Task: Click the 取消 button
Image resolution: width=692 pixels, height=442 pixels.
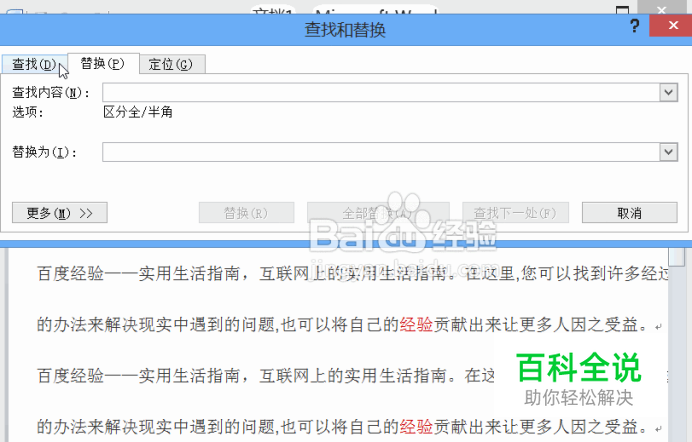Action: 629,213
